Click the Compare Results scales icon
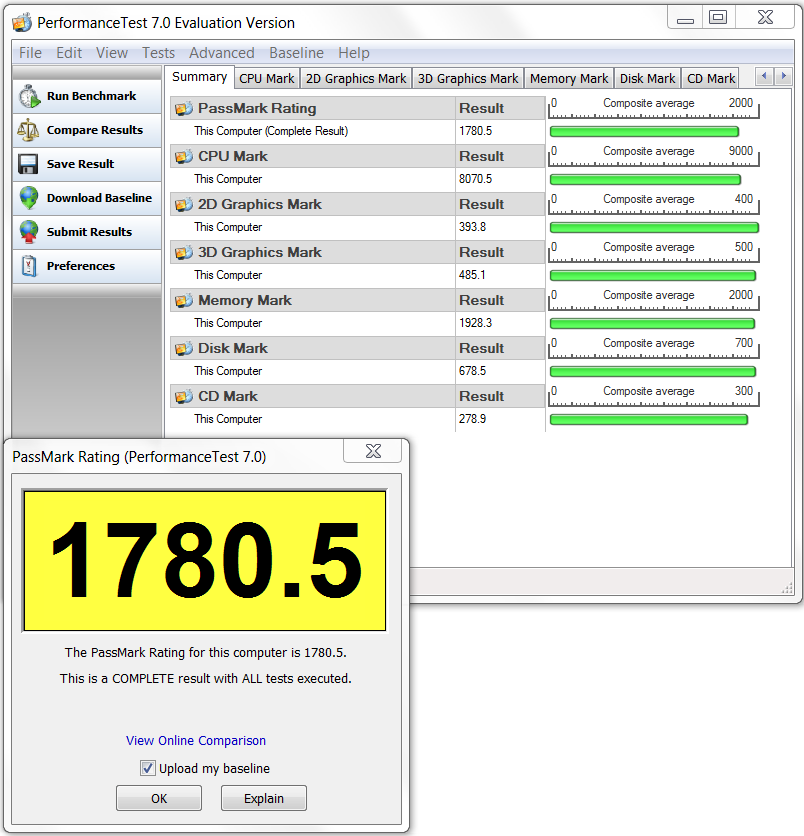The height and width of the screenshot is (836, 804). click(28, 130)
